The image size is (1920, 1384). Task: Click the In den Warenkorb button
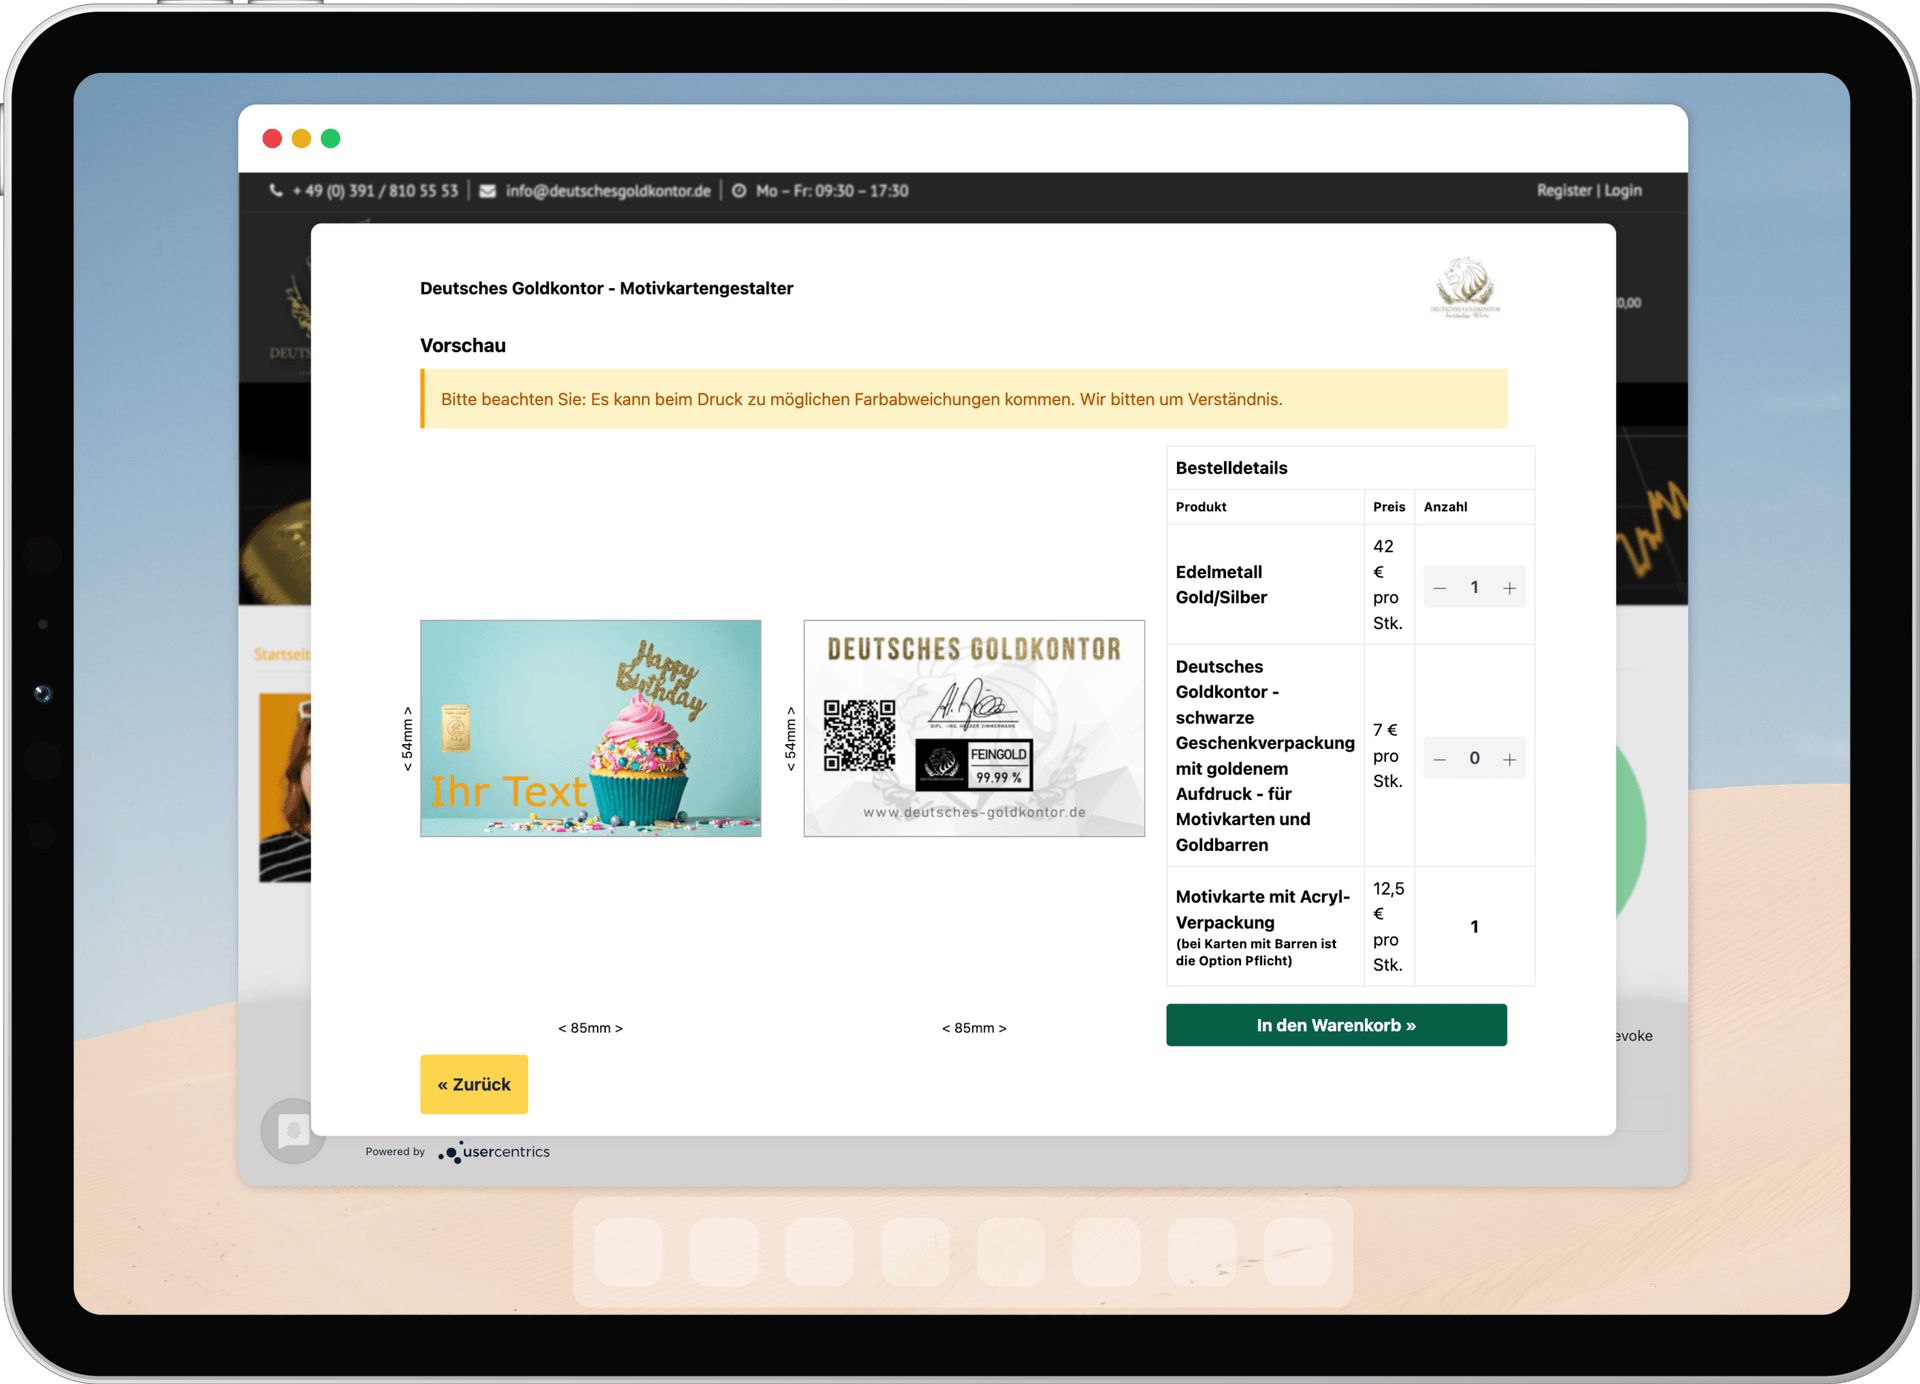pyautogui.click(x=1335, y=1025)
